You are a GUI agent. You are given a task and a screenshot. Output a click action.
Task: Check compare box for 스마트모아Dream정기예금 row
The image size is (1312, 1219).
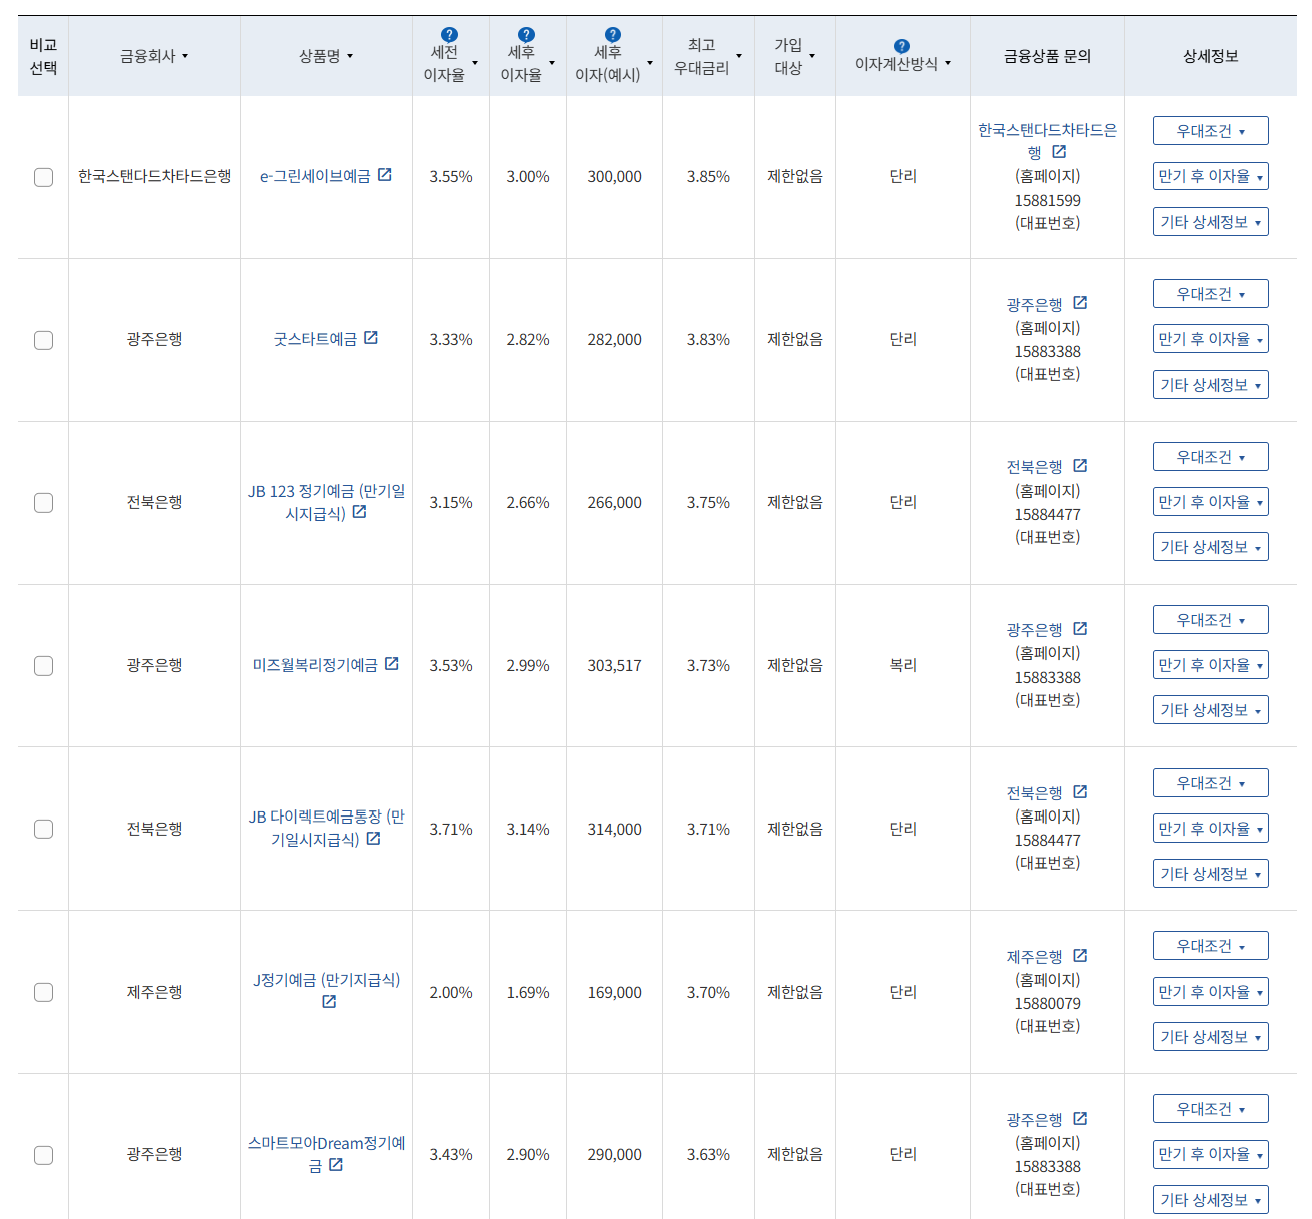(43, 1155)
